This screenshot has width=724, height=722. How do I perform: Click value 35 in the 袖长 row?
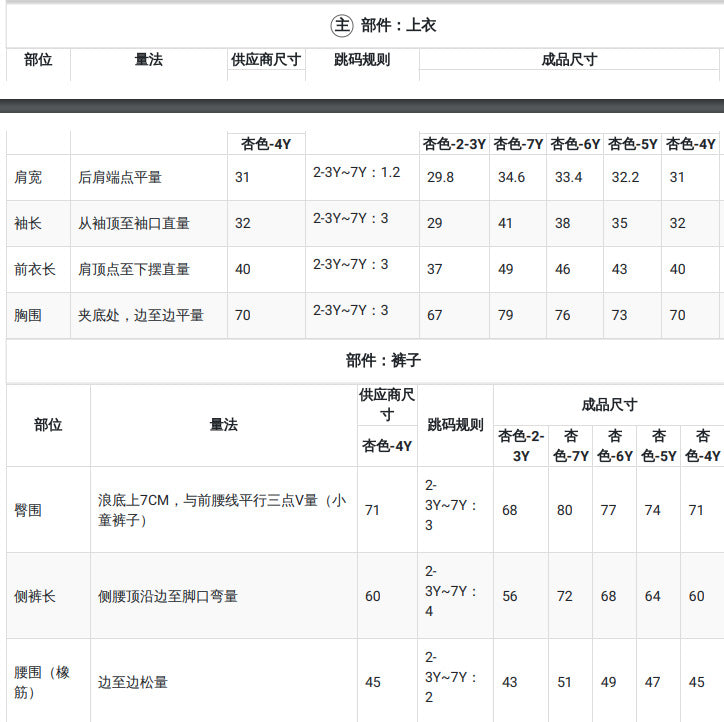click(x=619, y=223)
